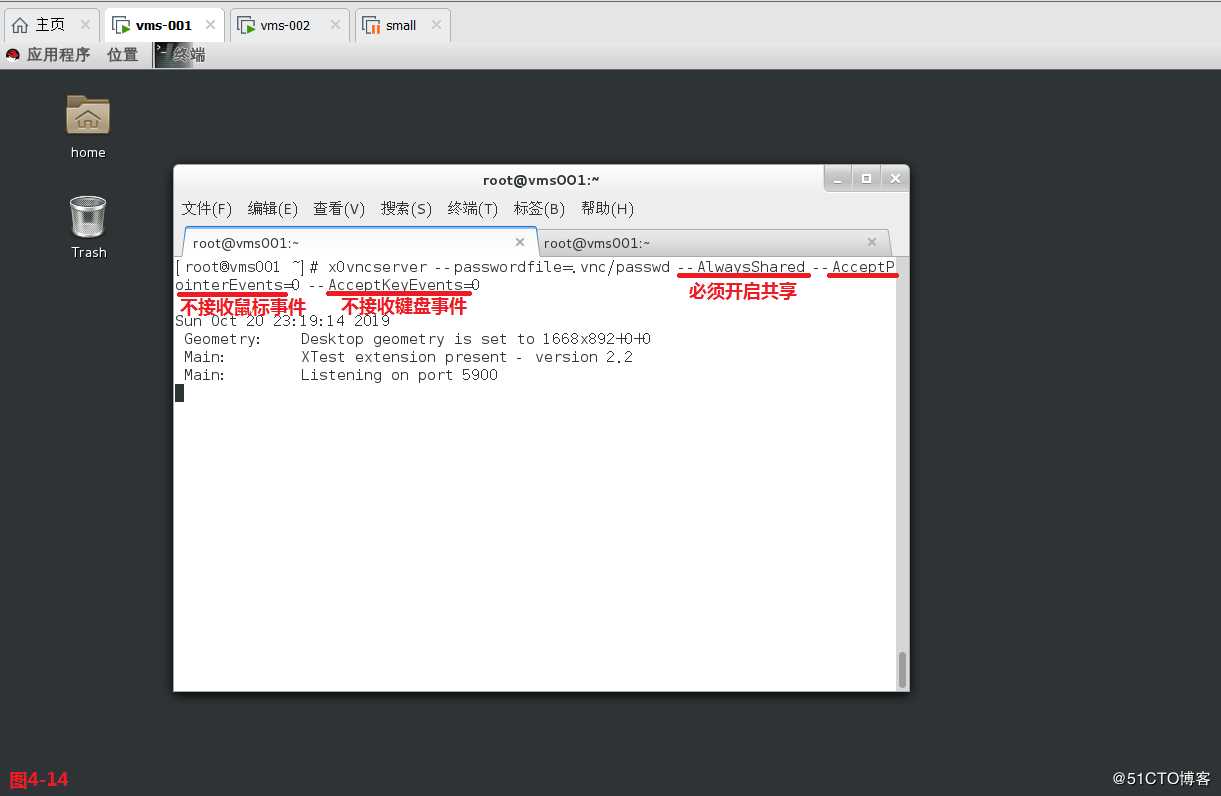1221x796 pixels.
Task: Close the small VM tab
Action: click(x=435, y=25)
